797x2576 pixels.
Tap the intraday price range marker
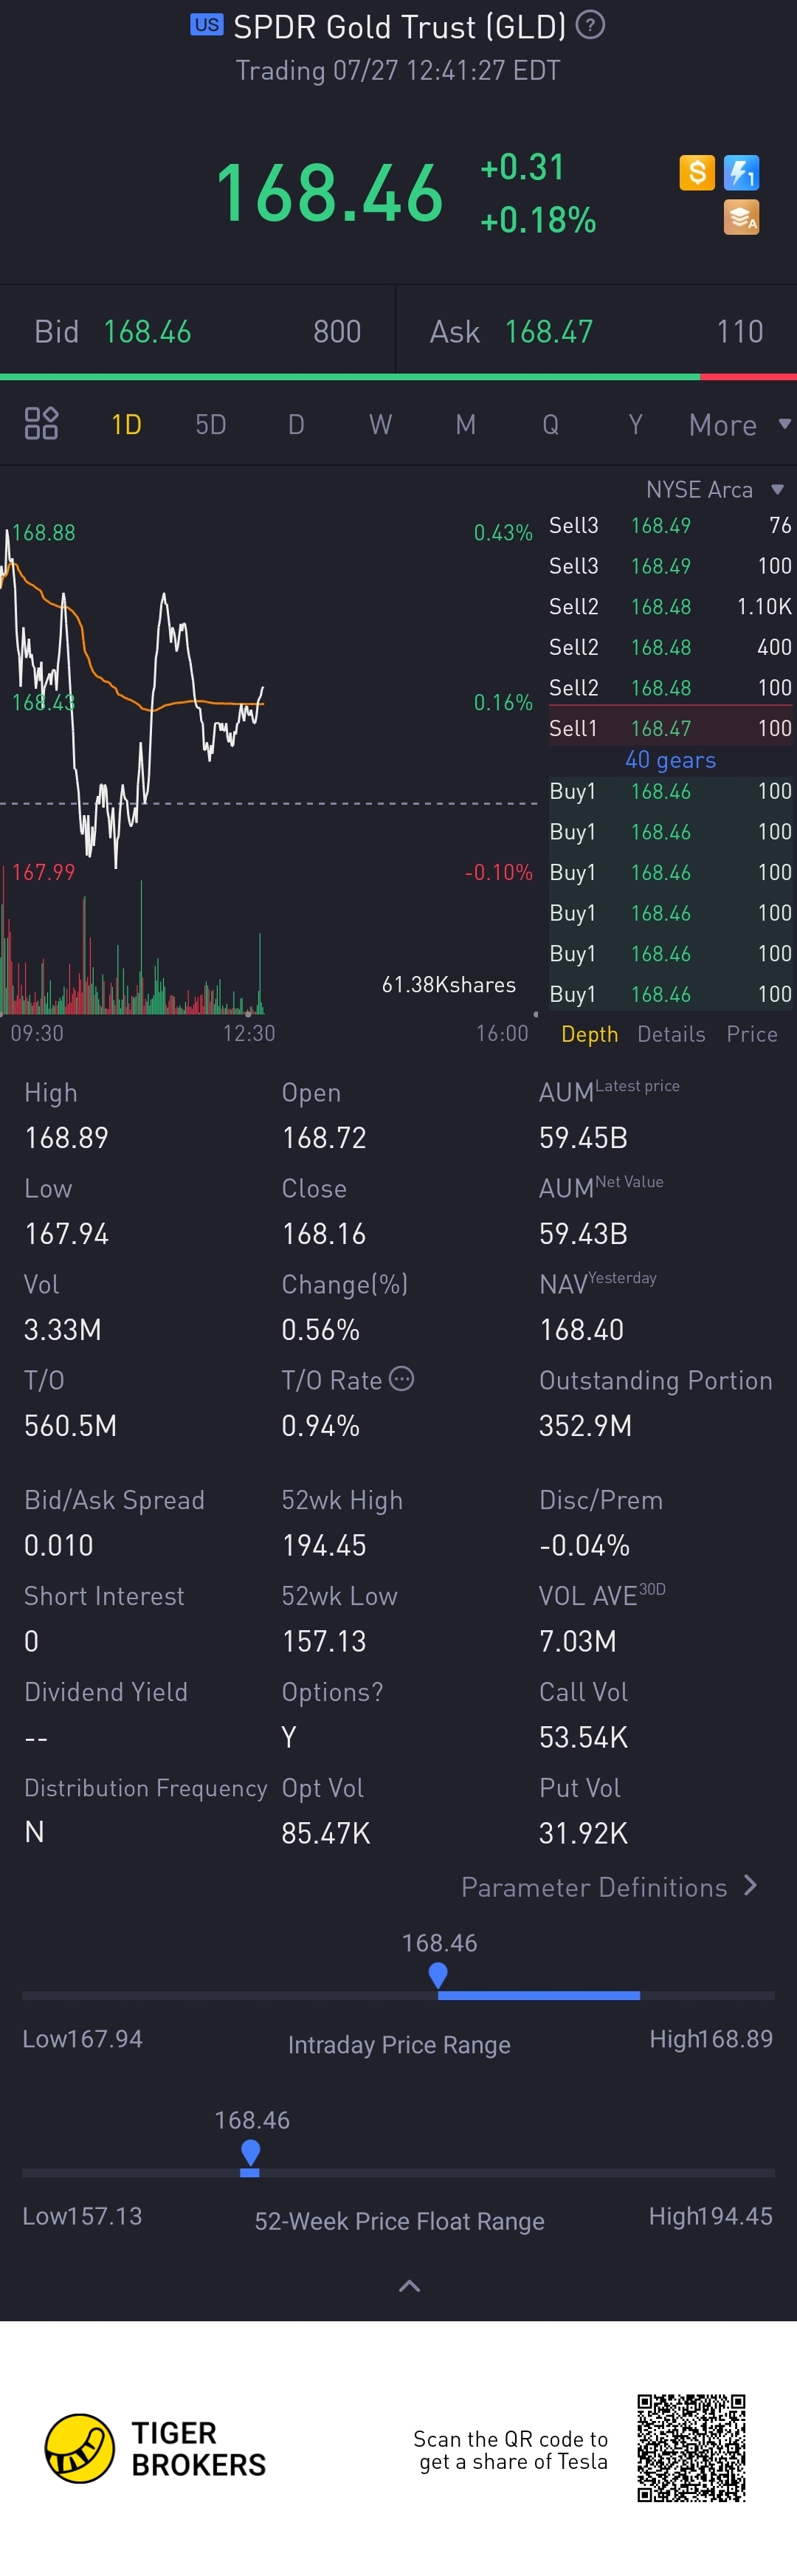tap(438, 1974)
